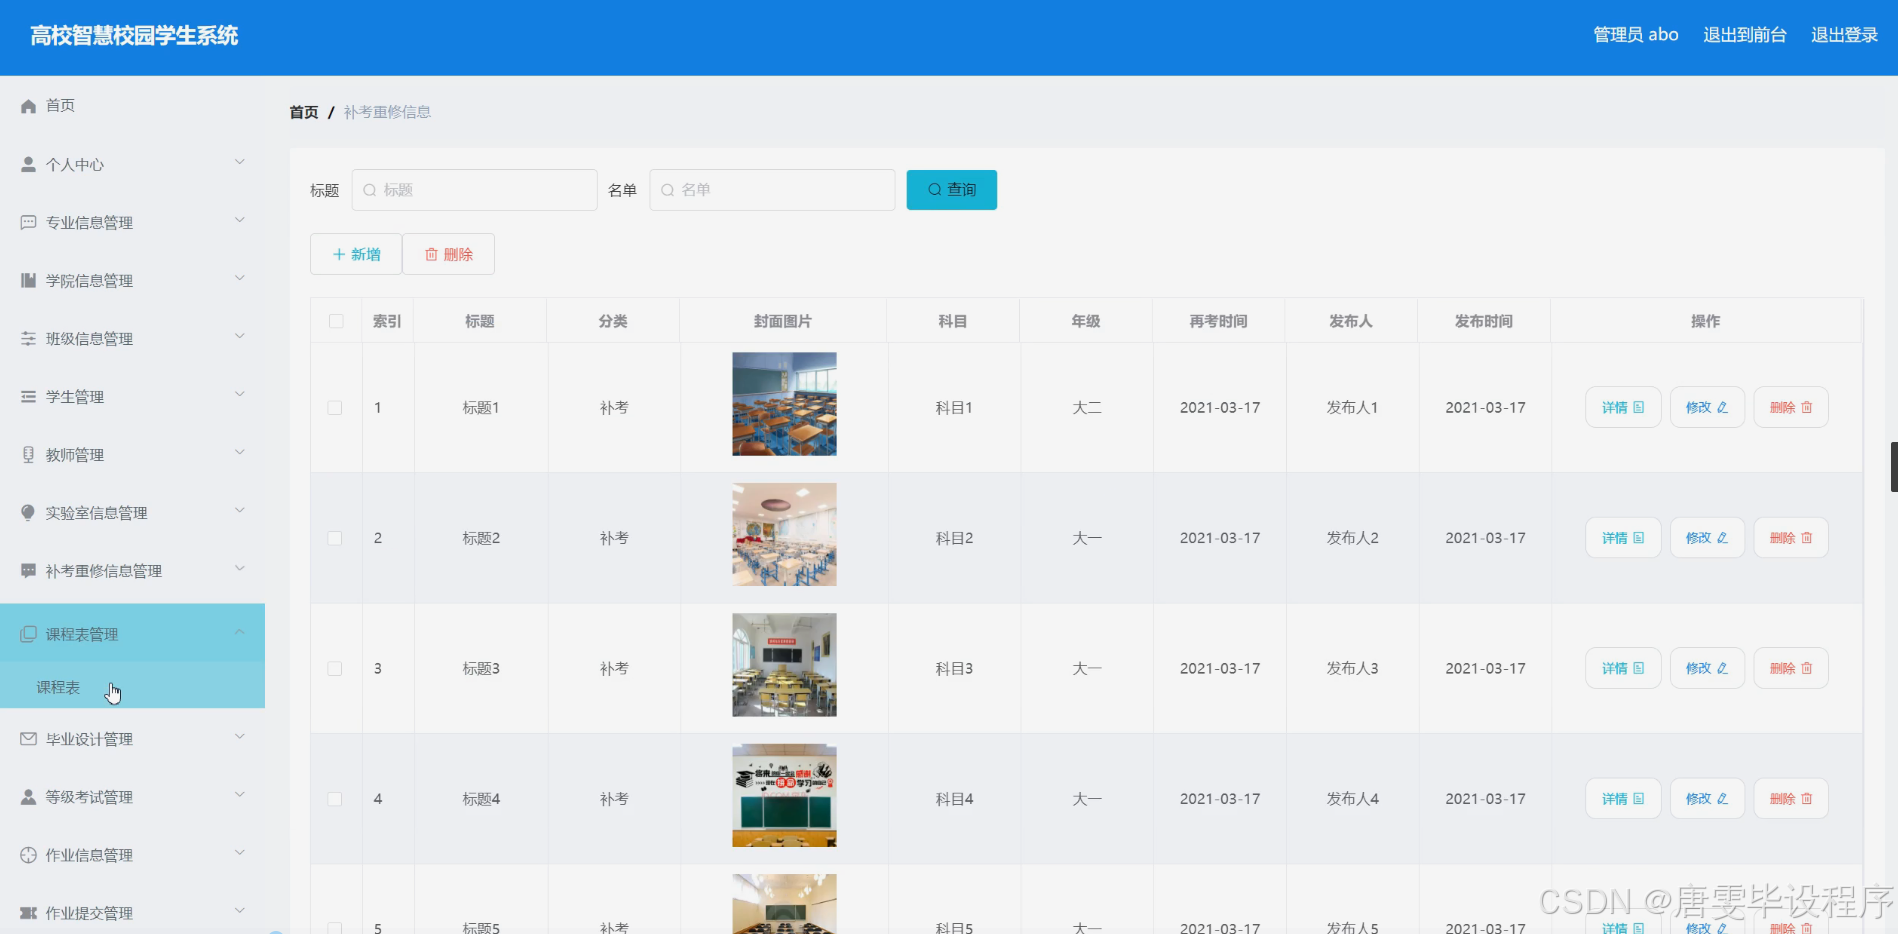Click the 标题 search input field
1898x934 pixels.
[474, 190]
